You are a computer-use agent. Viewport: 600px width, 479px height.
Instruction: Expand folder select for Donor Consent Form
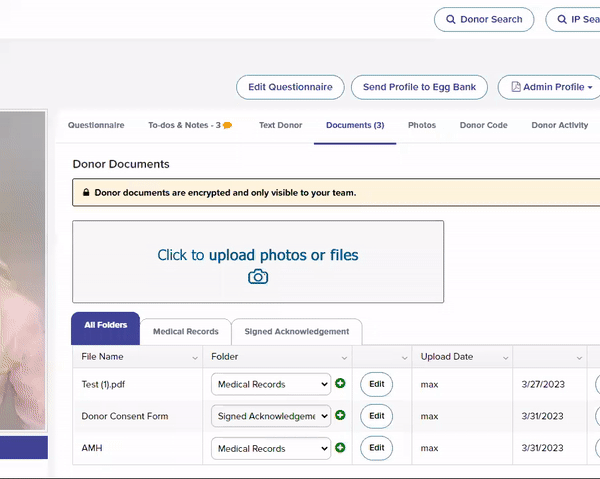click(x=270, y=416)
